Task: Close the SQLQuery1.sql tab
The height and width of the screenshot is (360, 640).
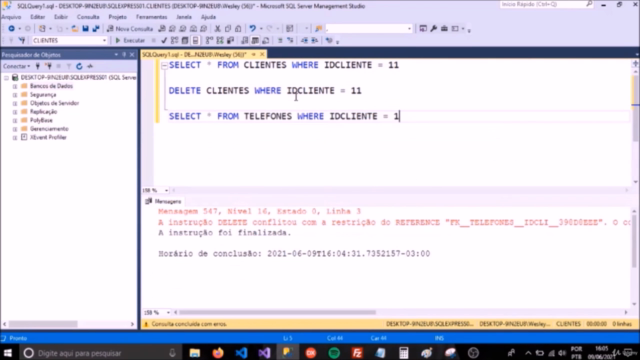Action: (262, 54)
